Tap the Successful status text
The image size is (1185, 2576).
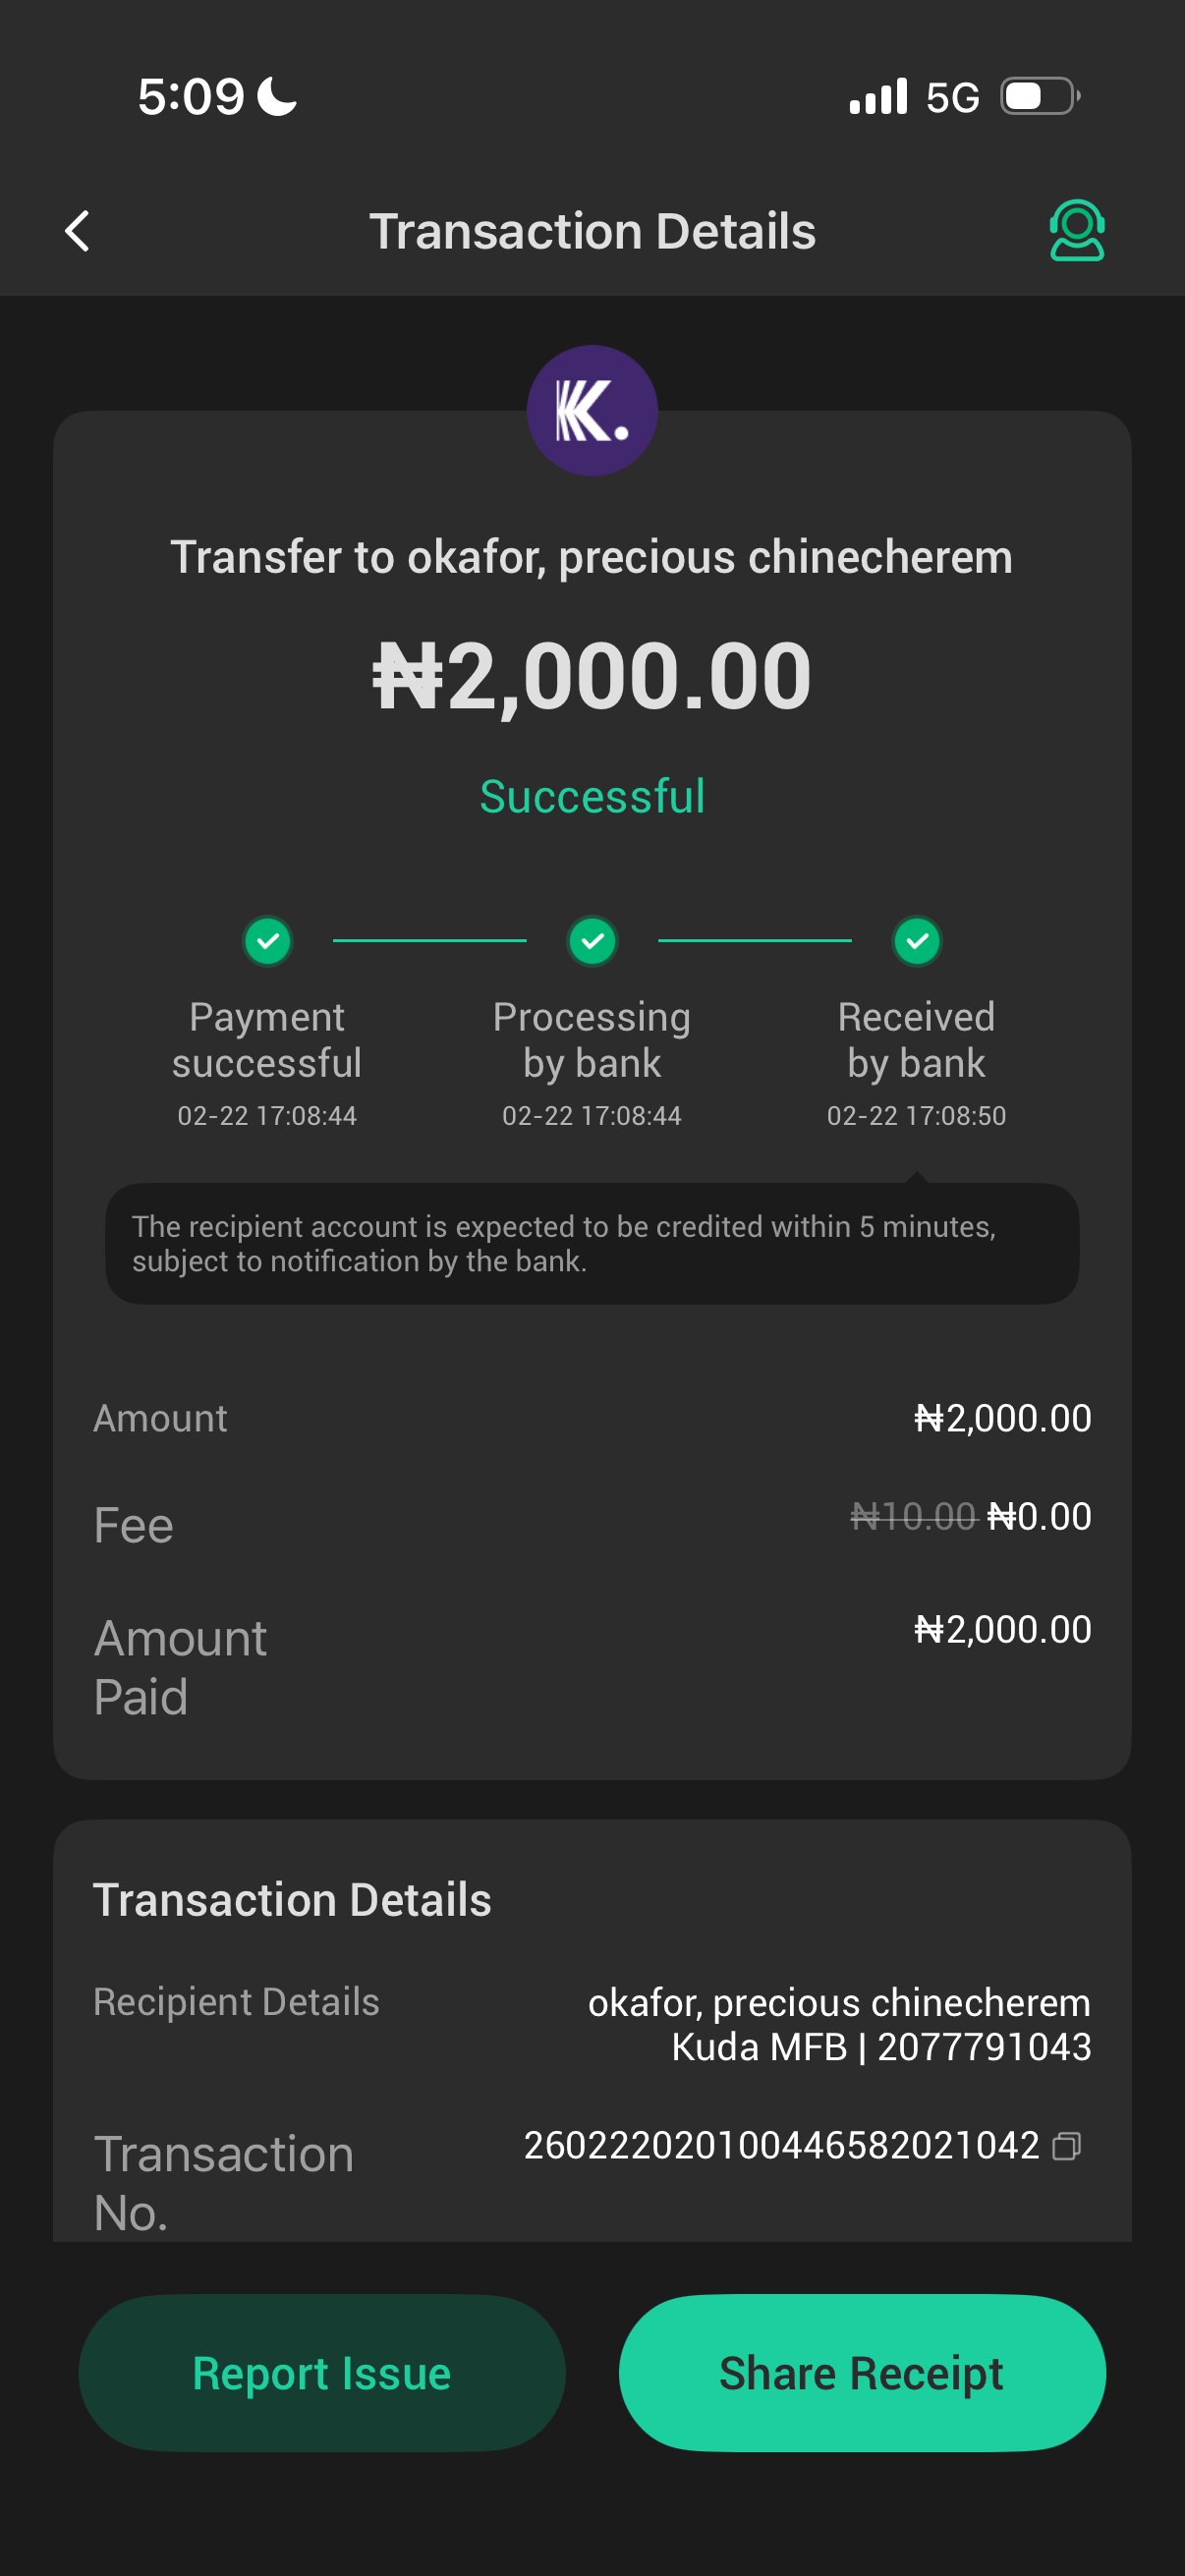[x=592, y=797]
